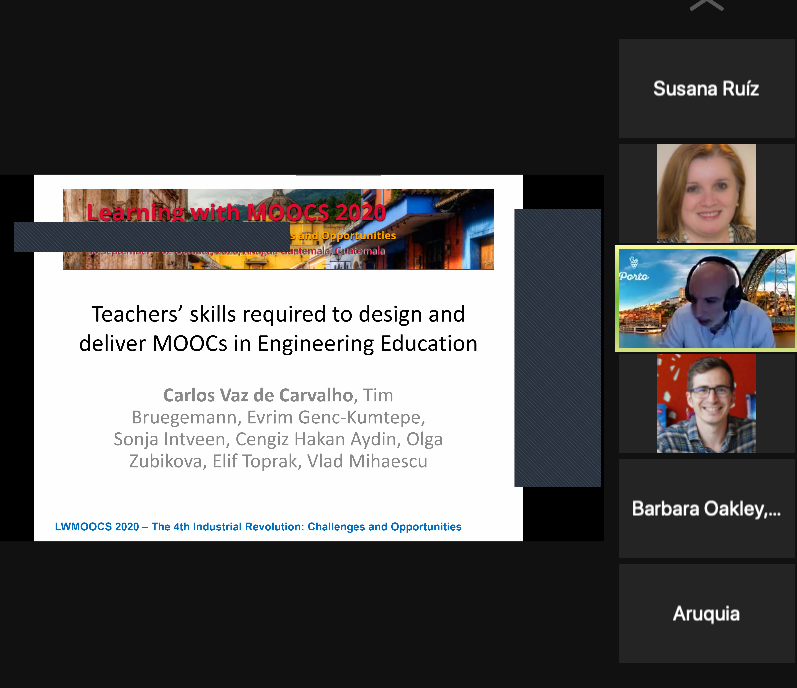Viewport: 797px width, 688px height.
Task: Click the text 'Sonja Intveen, Cengiz Hakan Aydin, Olga'
Action: pyautogui.click(x=278, y=439)
